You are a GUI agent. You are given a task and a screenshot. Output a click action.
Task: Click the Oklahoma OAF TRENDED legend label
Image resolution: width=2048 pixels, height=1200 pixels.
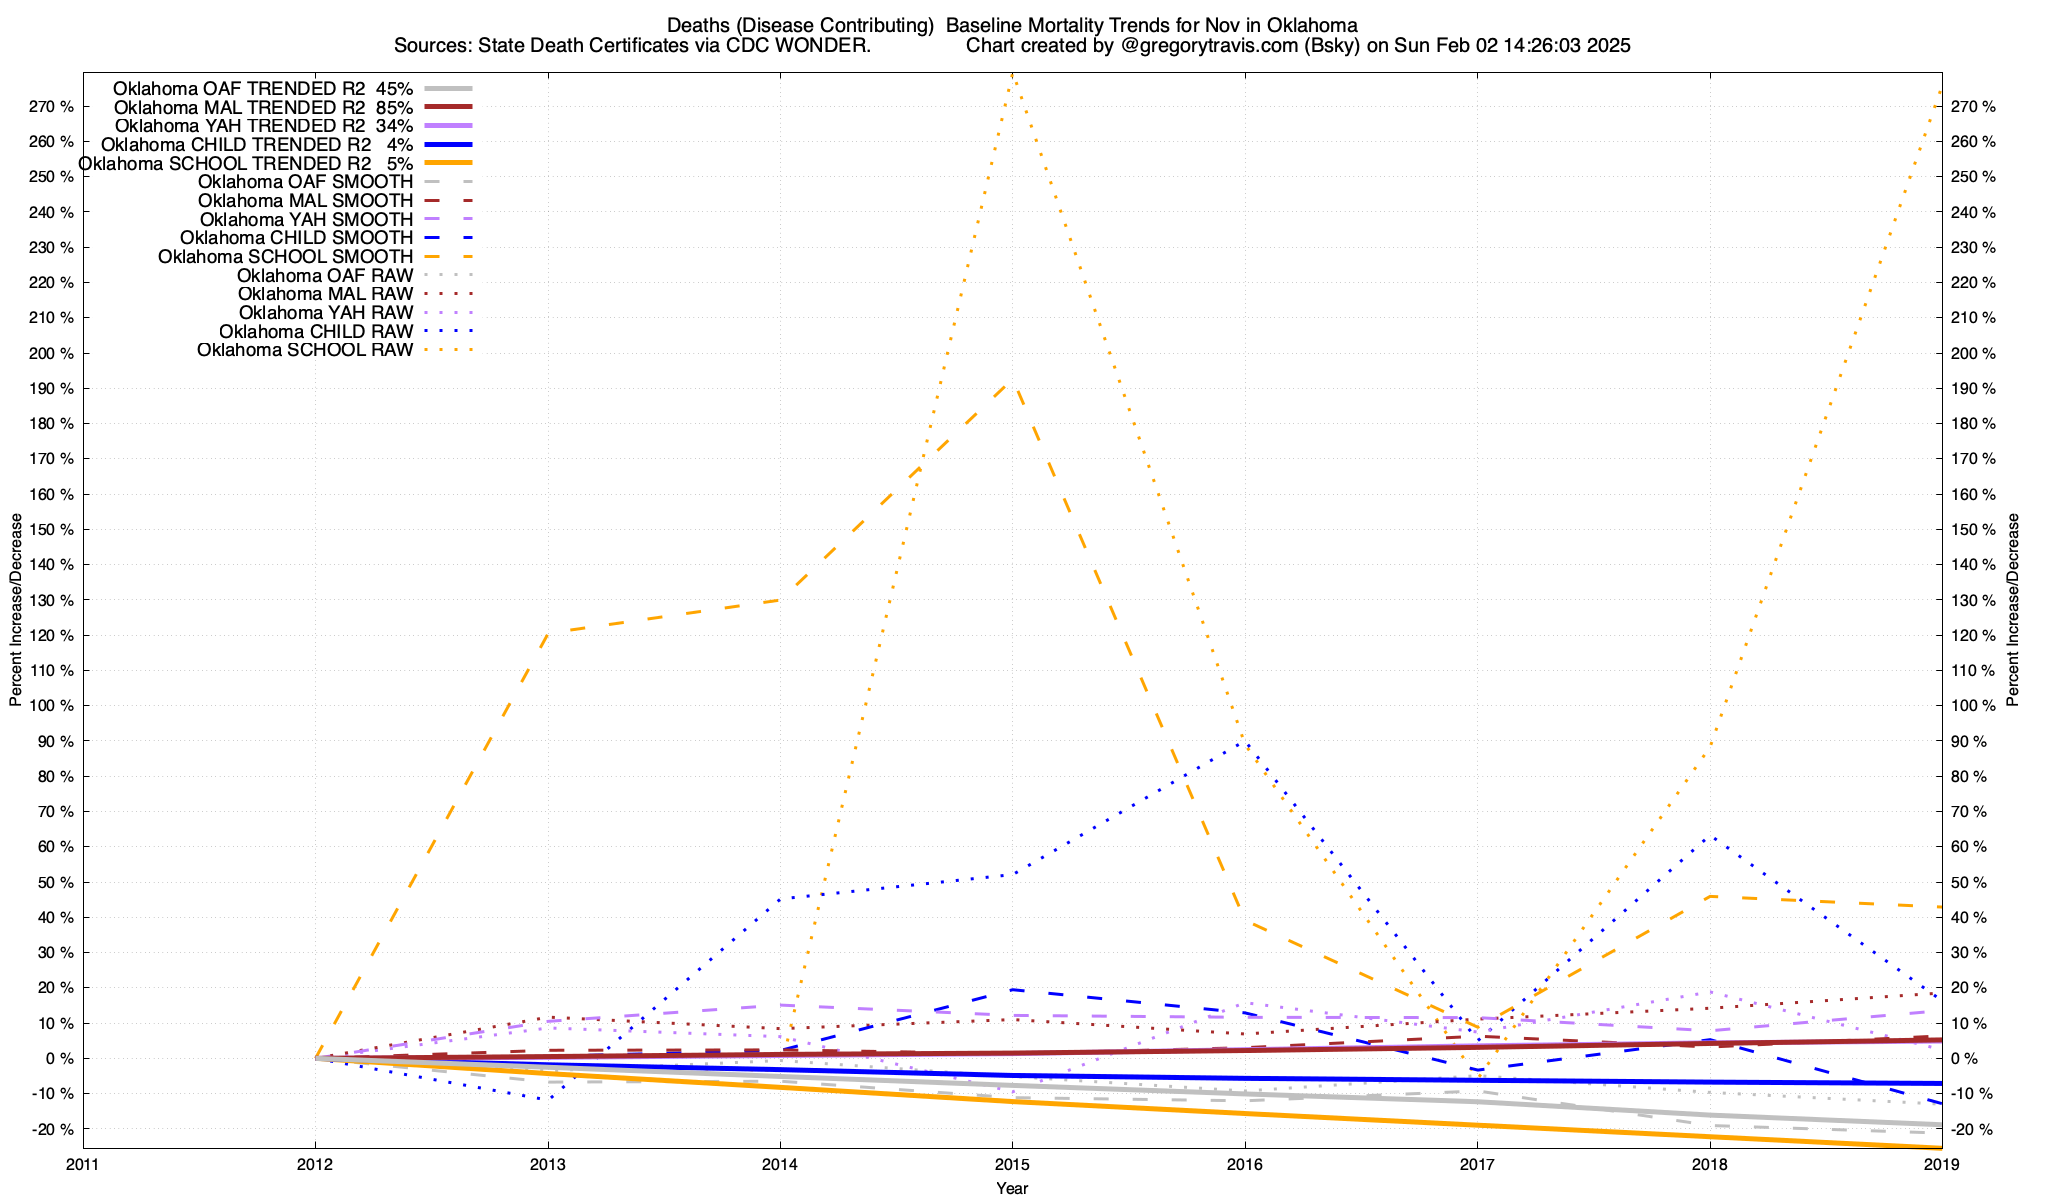tap(262, 88)
